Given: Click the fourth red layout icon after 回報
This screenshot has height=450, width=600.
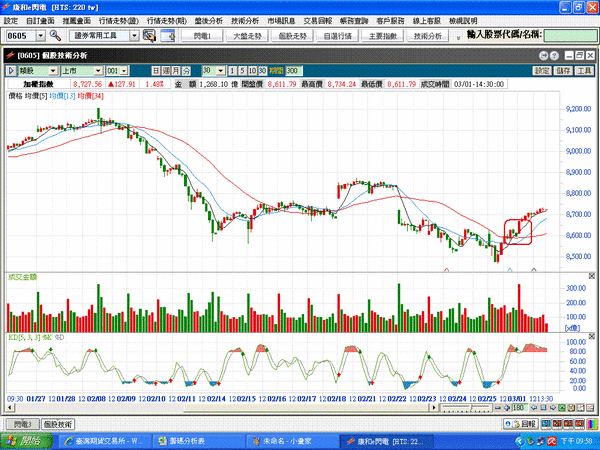Looking at the screenshot, I should pos(580,424).
